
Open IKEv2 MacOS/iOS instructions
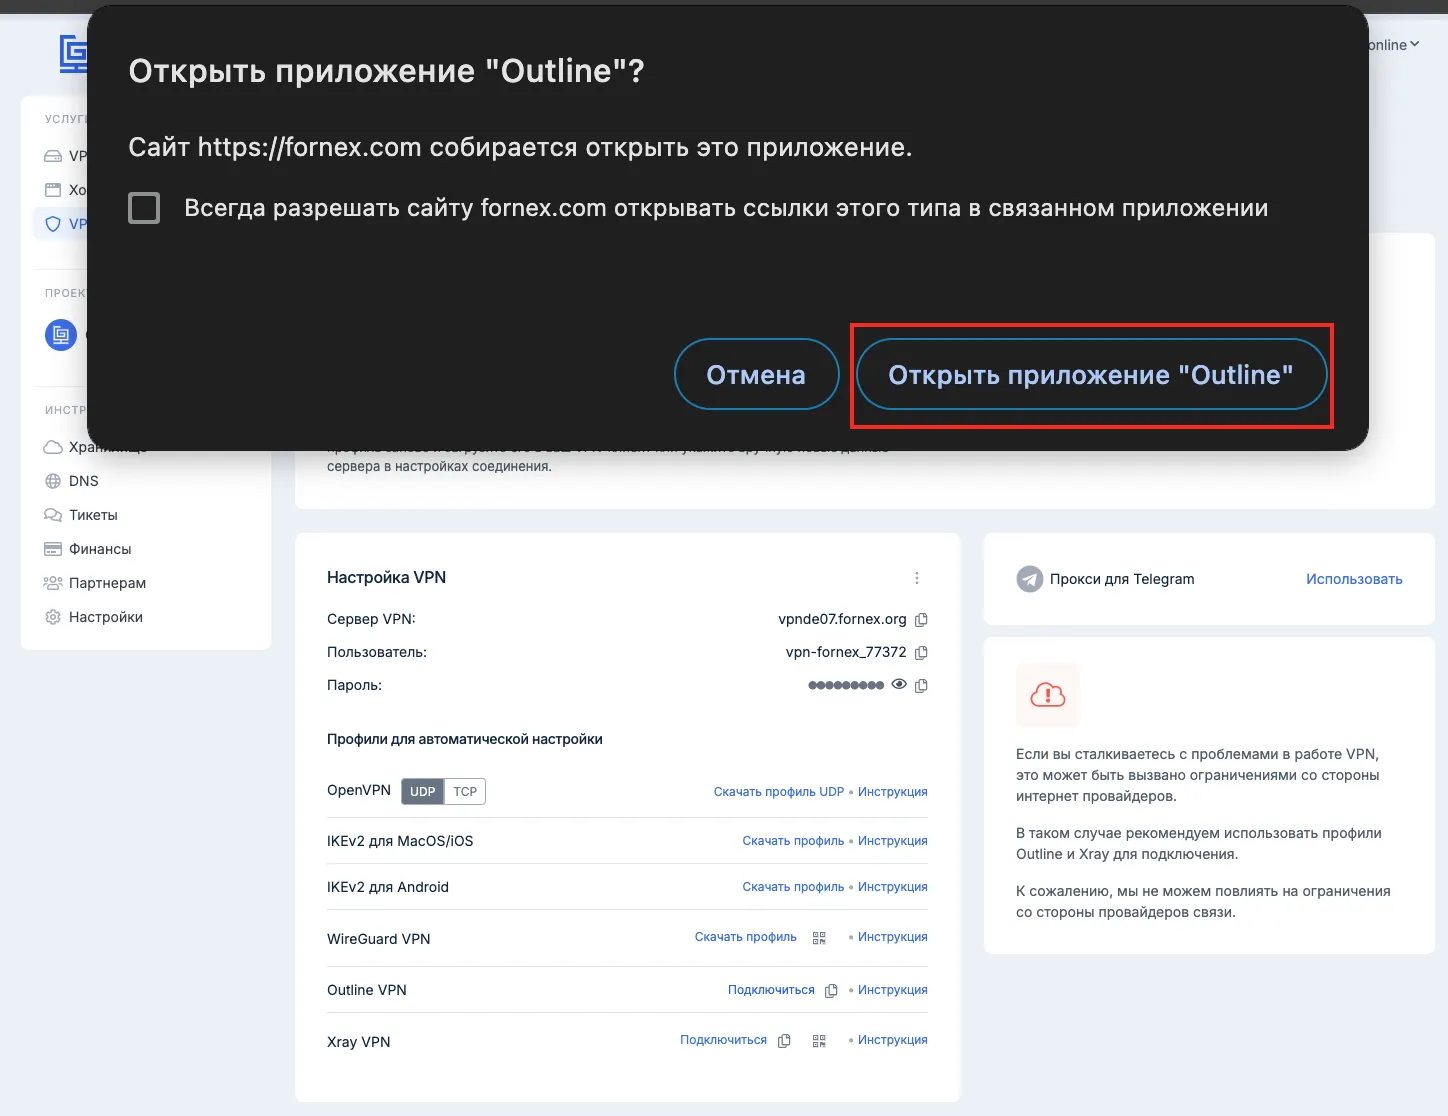[893, 841]
